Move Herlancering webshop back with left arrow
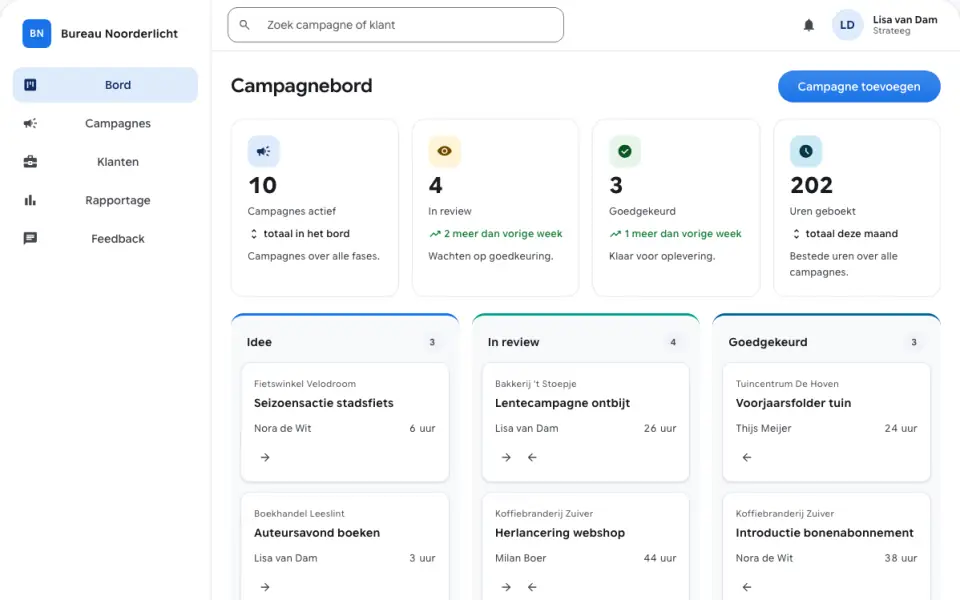 [x=532, y=587]
